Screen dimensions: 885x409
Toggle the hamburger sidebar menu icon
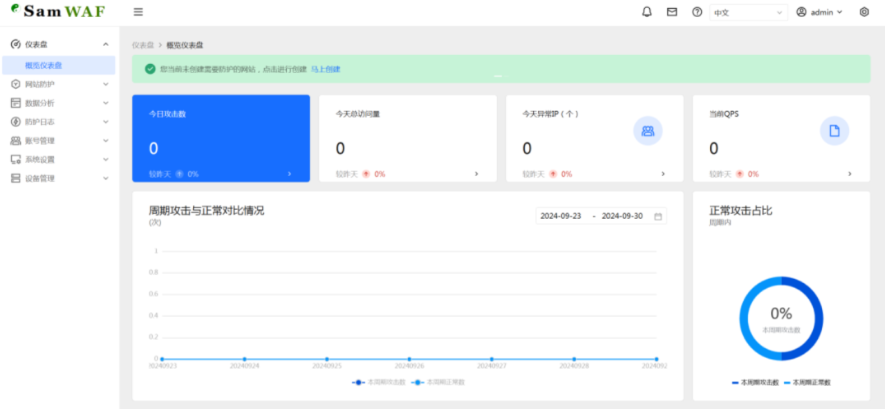(x=138, y=12)
